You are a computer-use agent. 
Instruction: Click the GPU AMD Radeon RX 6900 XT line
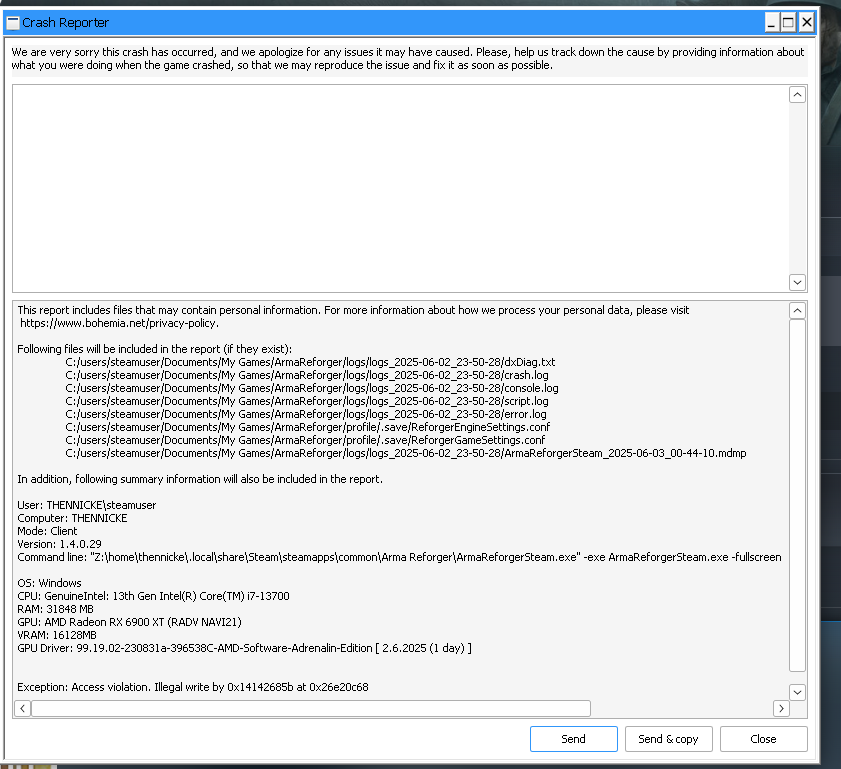tap(129, 622)
